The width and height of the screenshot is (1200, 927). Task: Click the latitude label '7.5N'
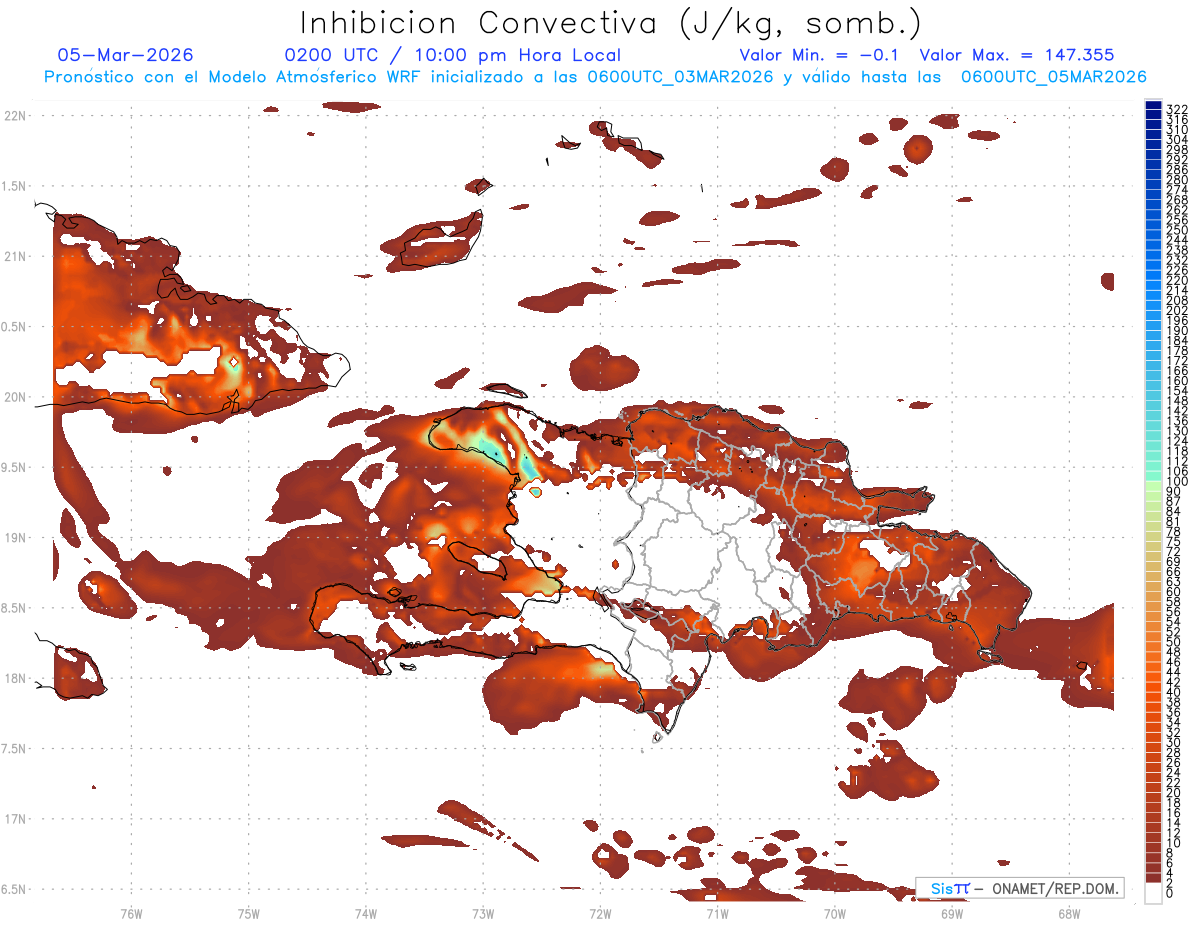click(14, 749)
